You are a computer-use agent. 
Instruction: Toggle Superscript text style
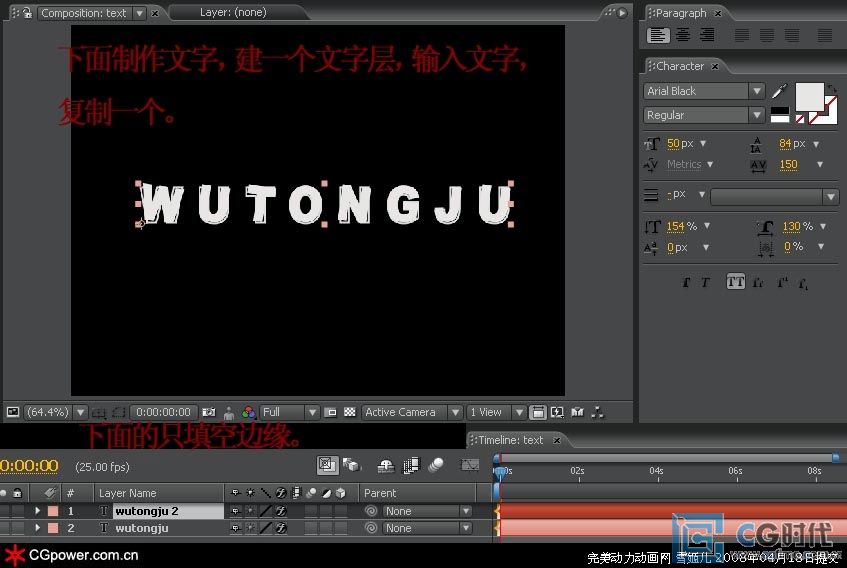782,282
